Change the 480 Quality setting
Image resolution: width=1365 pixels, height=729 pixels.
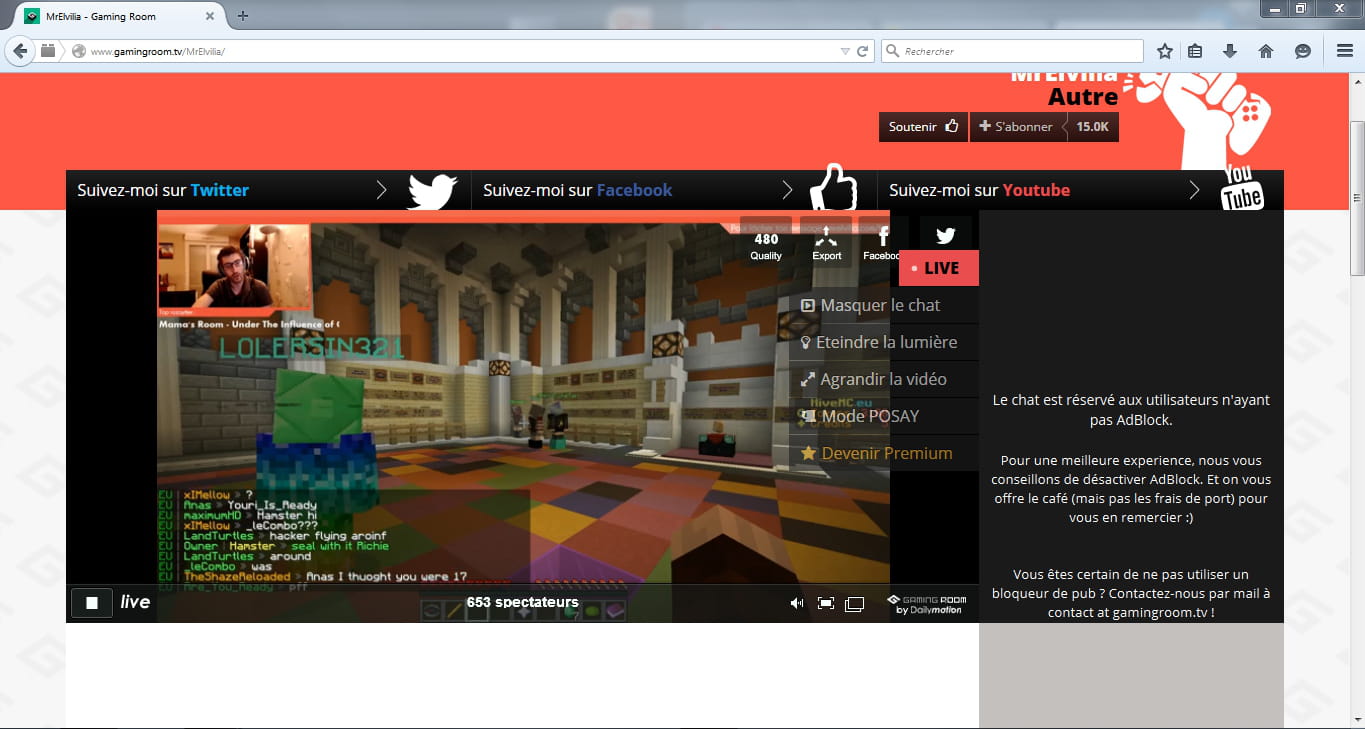click(766, 246)
